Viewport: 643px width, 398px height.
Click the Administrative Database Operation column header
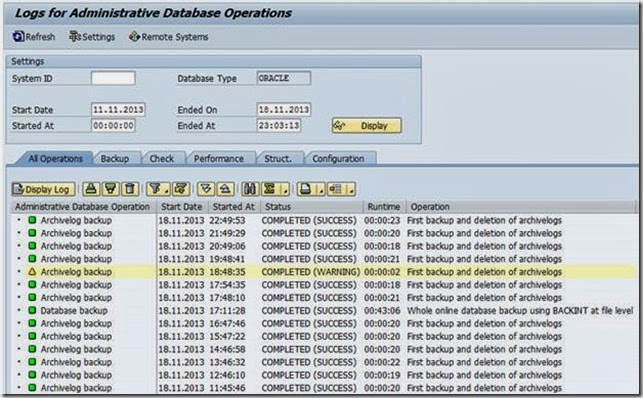pyautogui.click(x=83, y=207)
